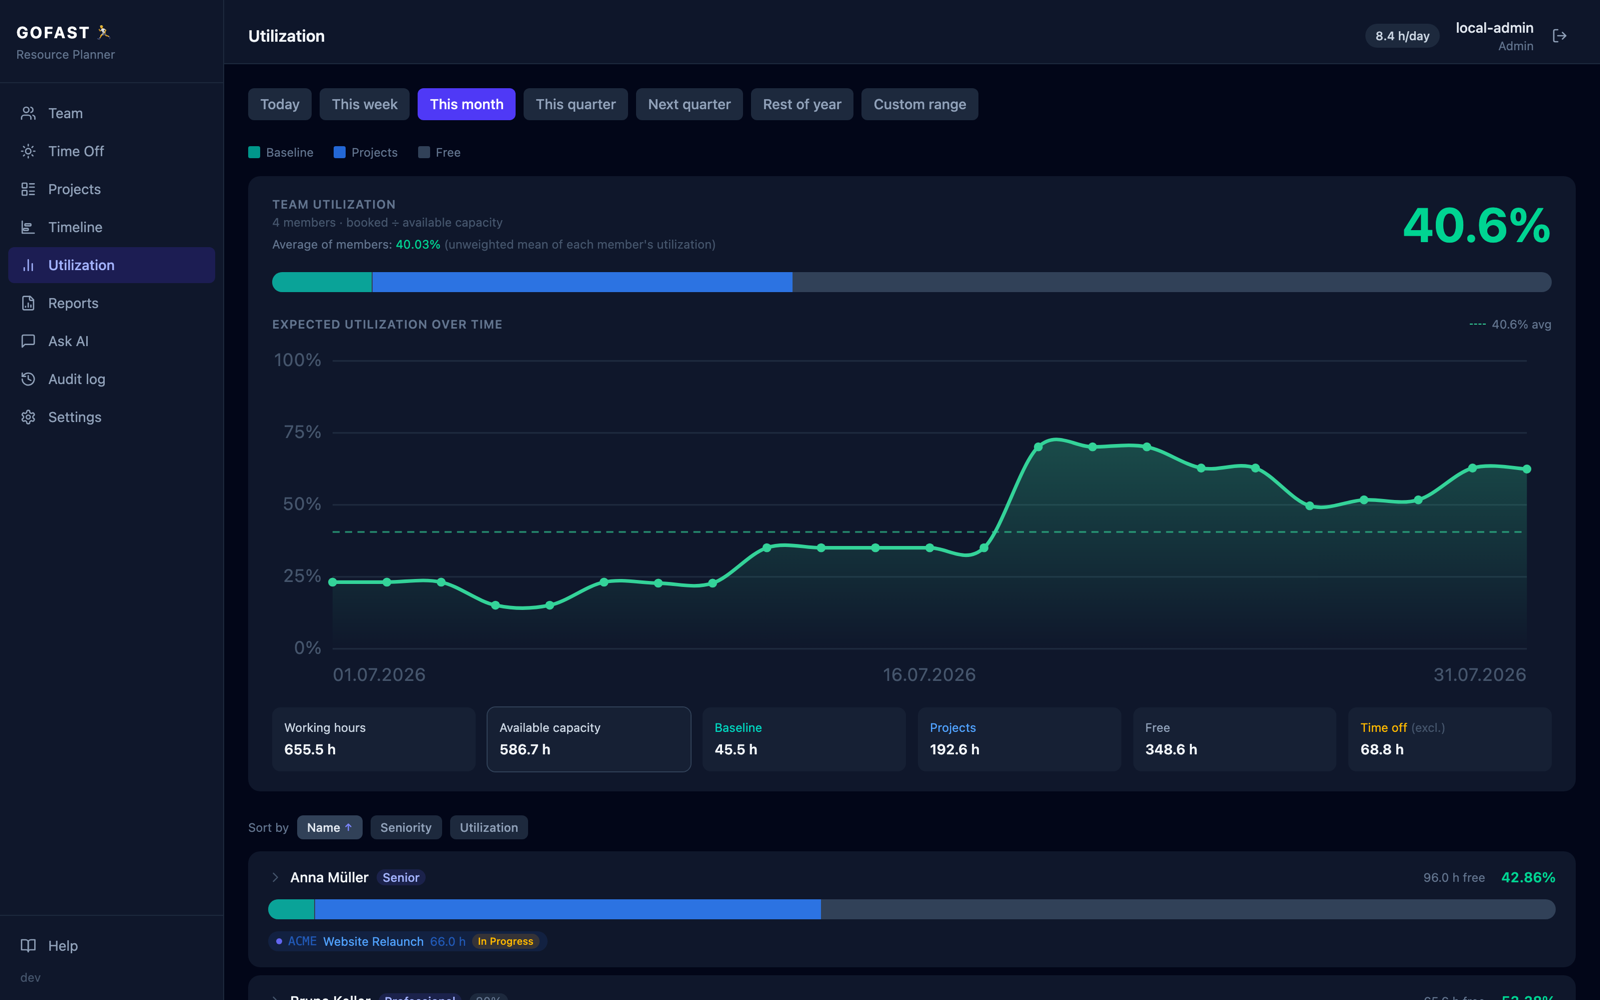The height and width of the screenshot is (1000, 1600).
Task: Click the Available capacity 586.7 h card
Action: coord(589,739)
